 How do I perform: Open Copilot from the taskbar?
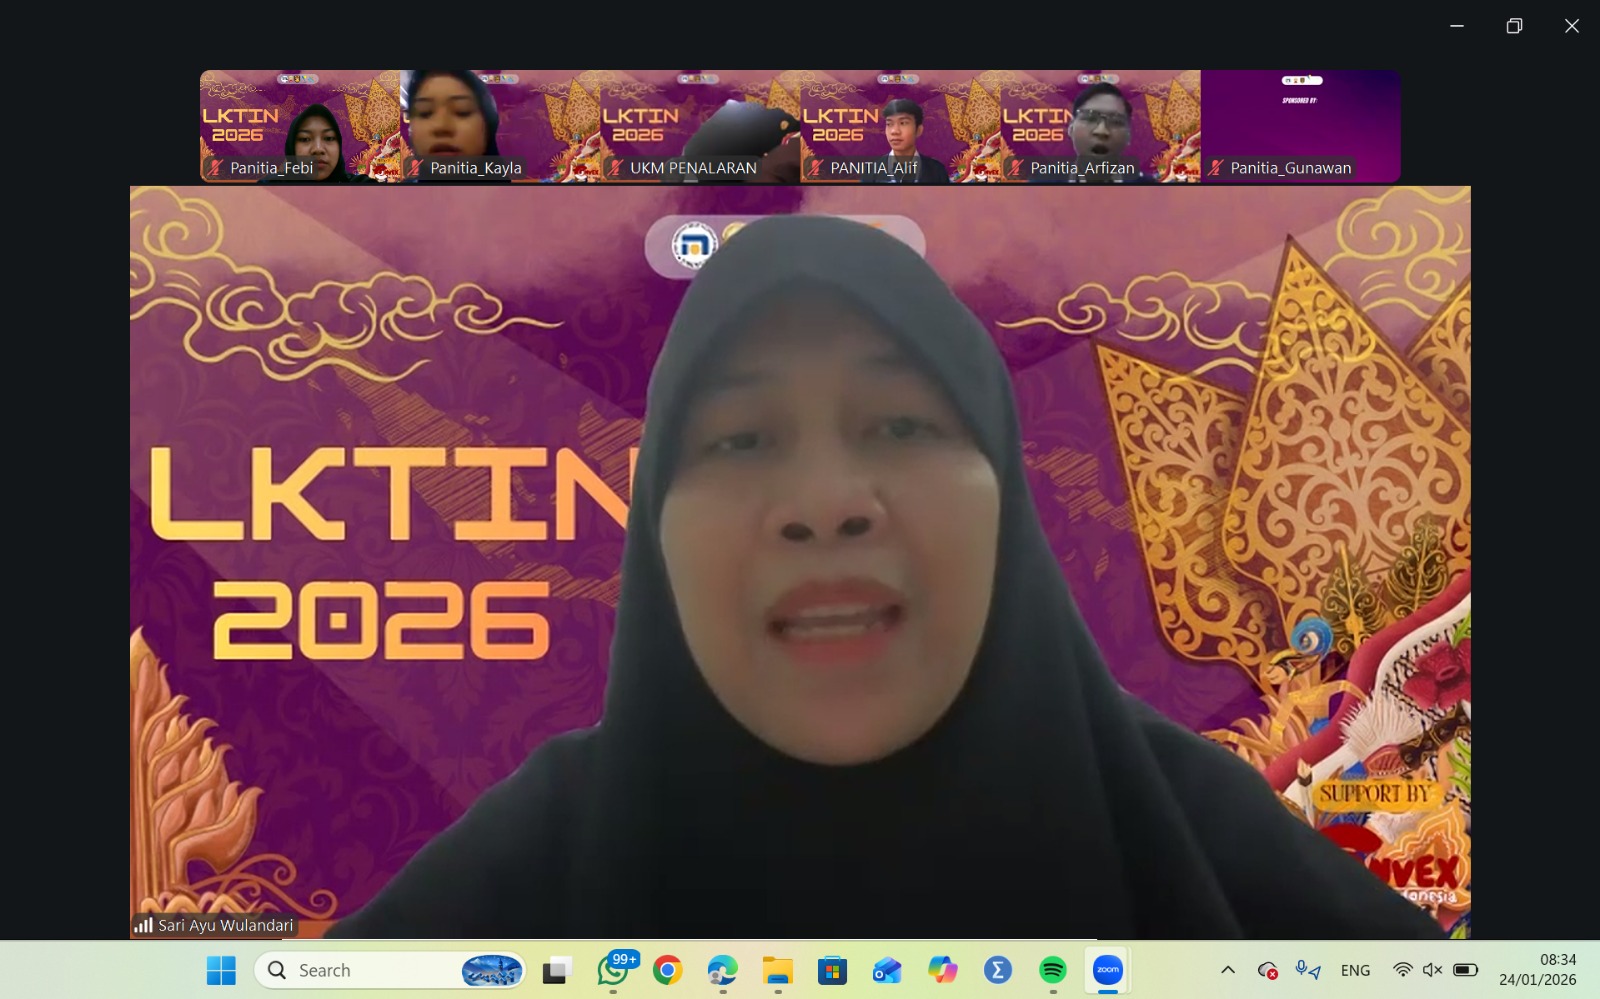click(x=941, y=970)
